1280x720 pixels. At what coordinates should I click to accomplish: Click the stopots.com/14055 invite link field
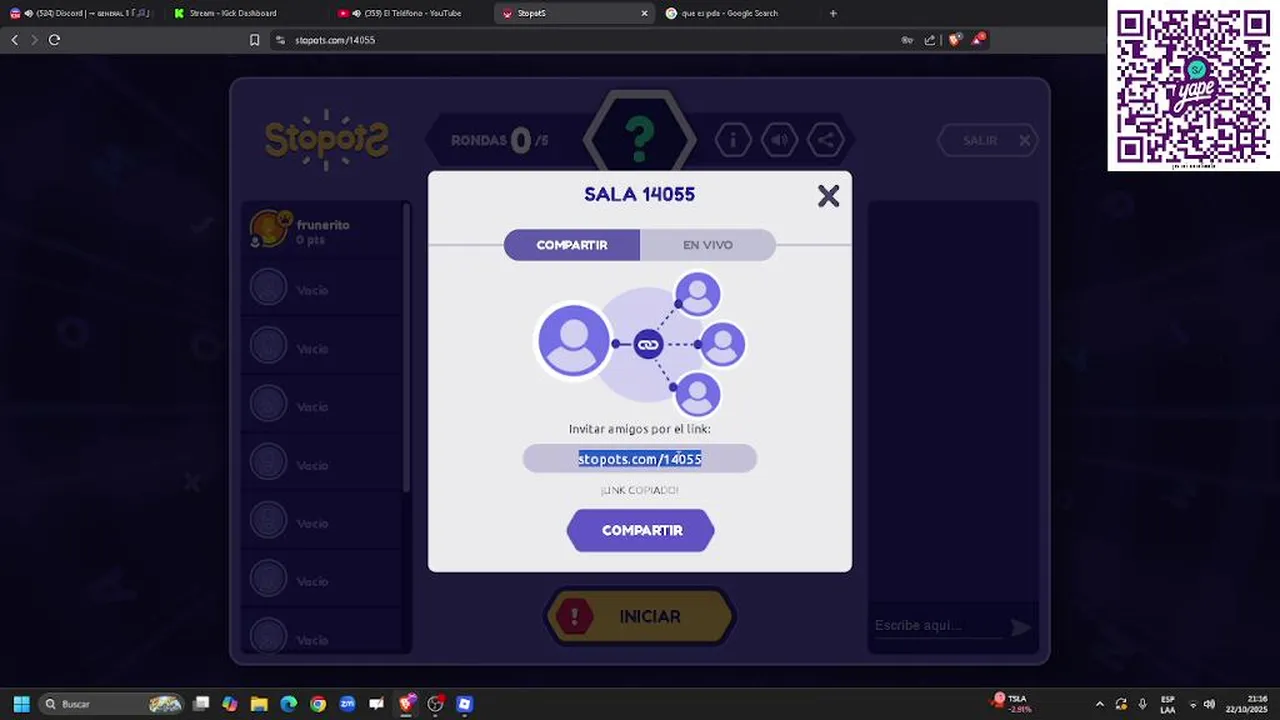pos(640,459)
